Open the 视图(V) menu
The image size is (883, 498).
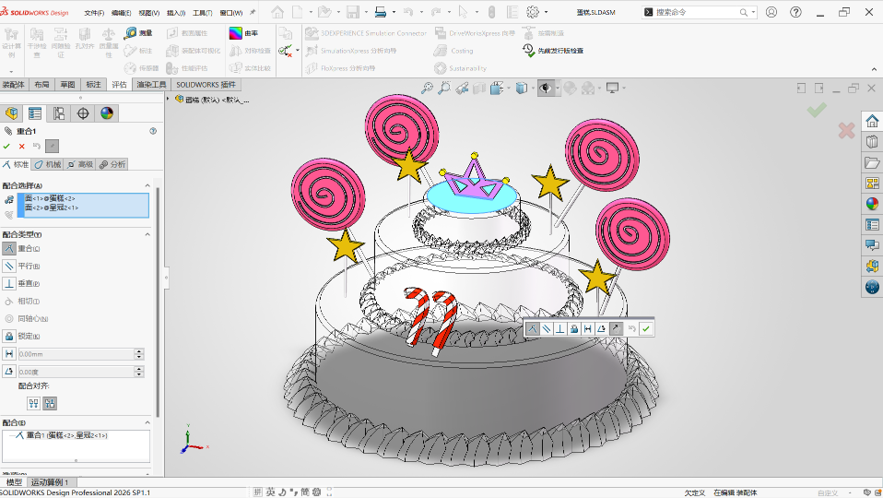149,12
